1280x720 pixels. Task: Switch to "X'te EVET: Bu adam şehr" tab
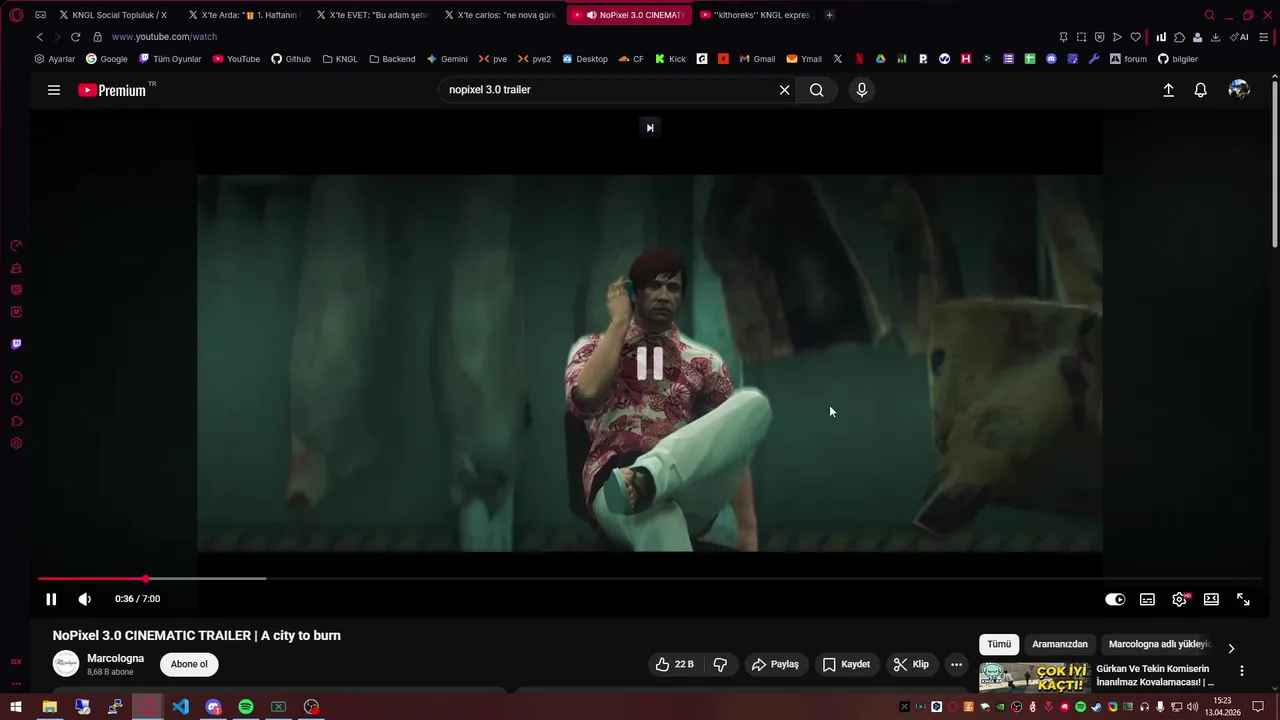pyautogui.click(x=372, y=15)
